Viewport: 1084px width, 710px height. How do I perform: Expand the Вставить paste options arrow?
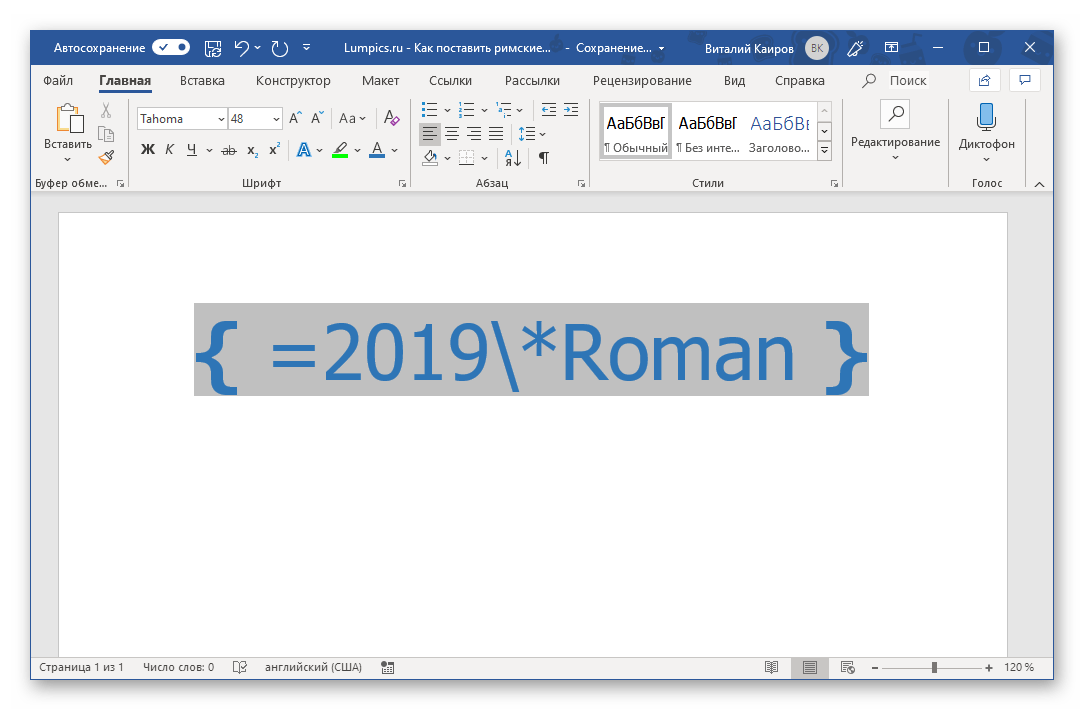coord(68,160)
